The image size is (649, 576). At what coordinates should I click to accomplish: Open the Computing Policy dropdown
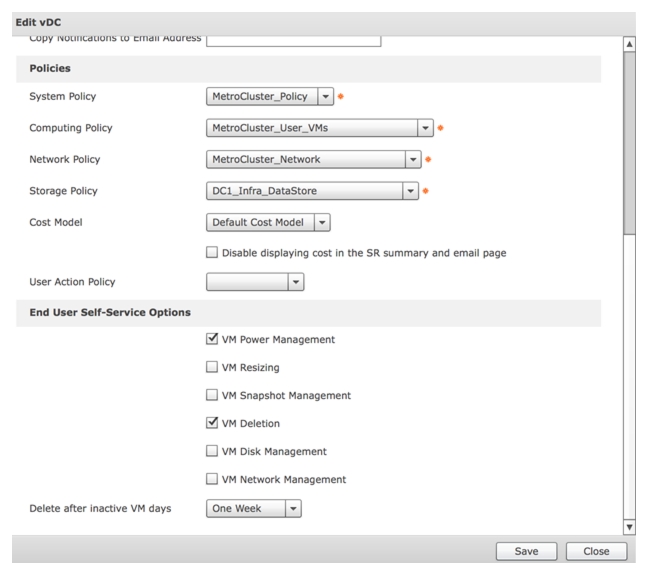click(x=320, y=128)
